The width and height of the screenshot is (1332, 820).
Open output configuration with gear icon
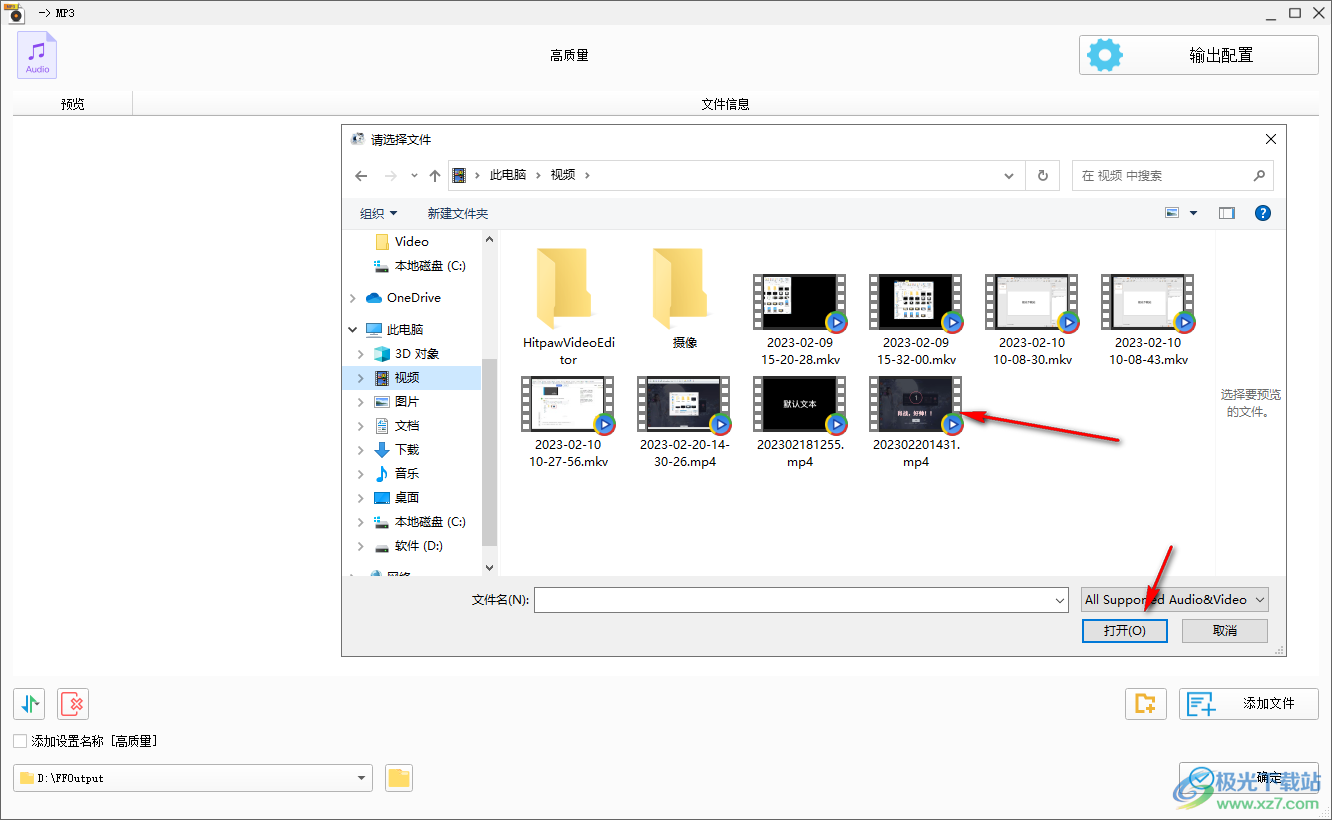pyautogui.click(x=1198, y=55)
